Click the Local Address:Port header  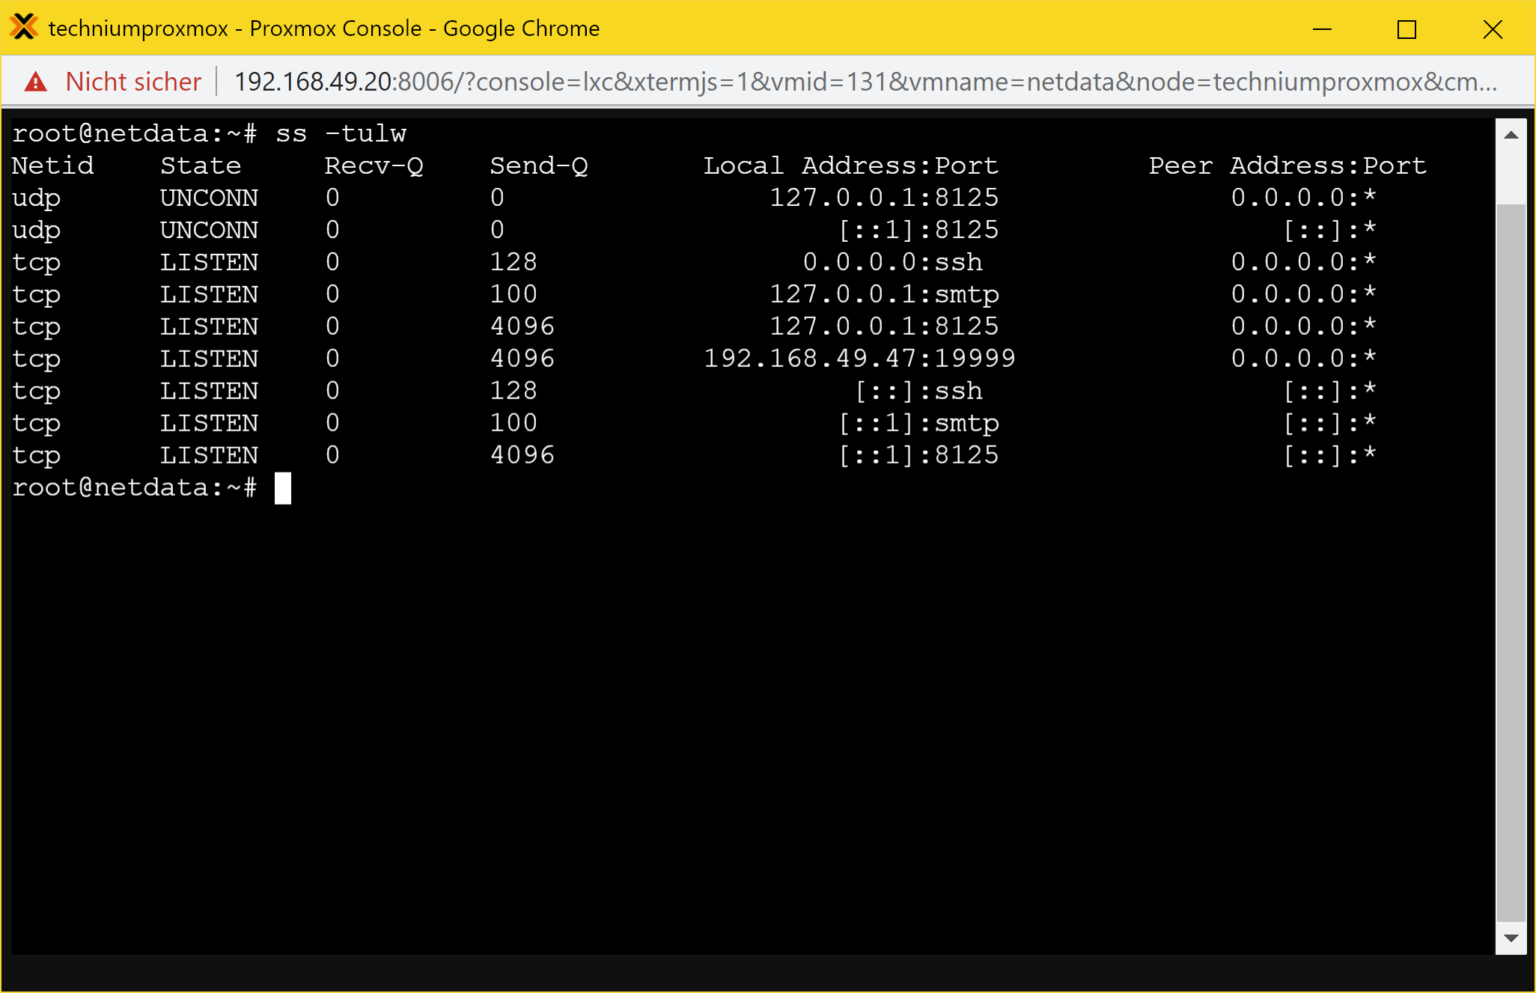(x=850, y=166)
